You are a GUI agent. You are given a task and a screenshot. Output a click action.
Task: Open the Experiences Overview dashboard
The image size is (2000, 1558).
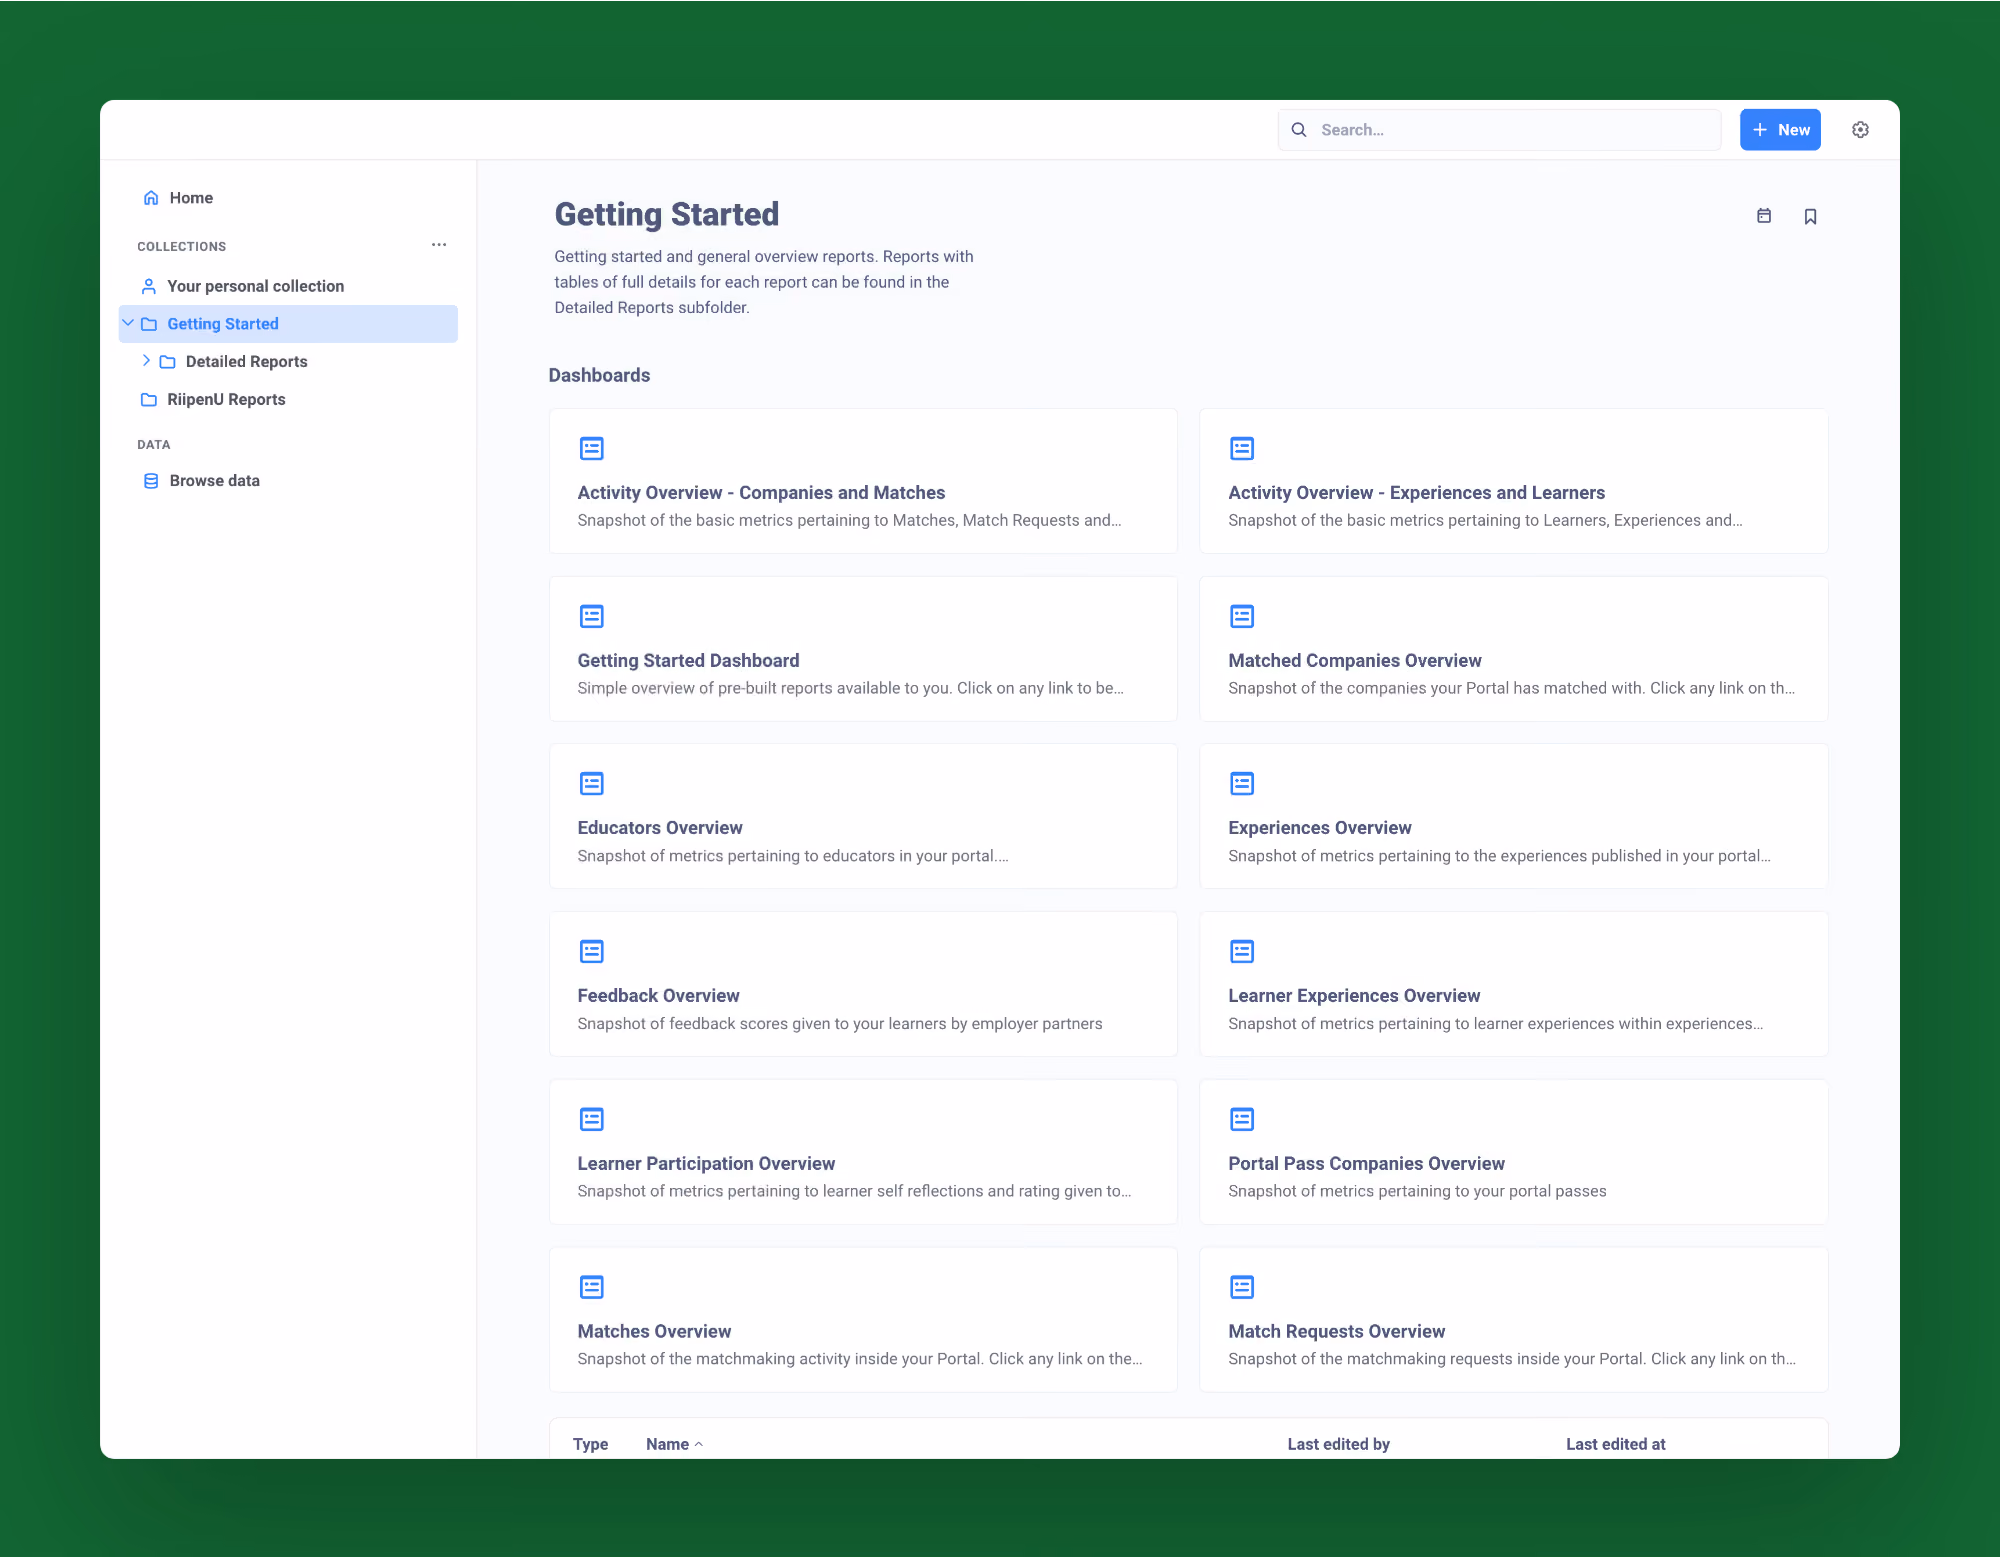point(1514,816)
